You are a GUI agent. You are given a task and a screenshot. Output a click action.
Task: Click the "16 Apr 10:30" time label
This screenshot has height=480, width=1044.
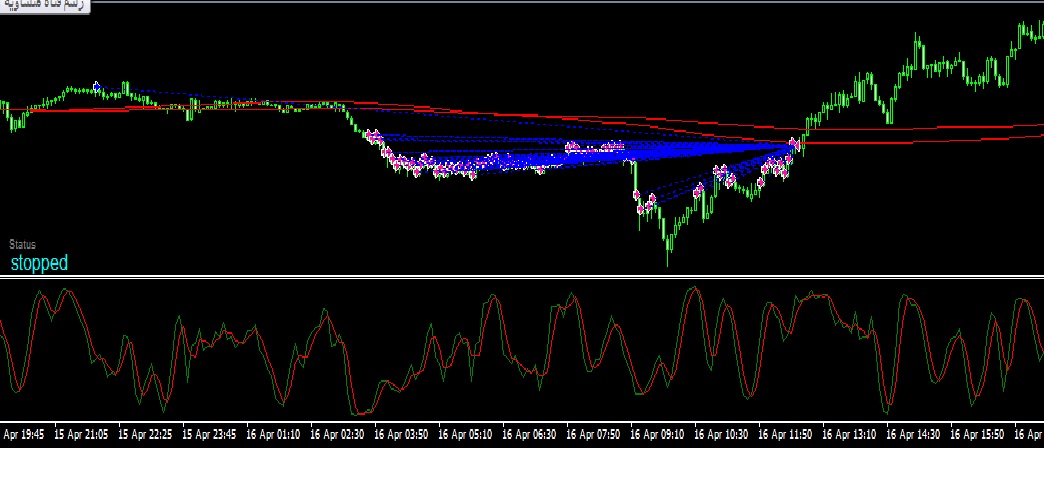point(721,435)
